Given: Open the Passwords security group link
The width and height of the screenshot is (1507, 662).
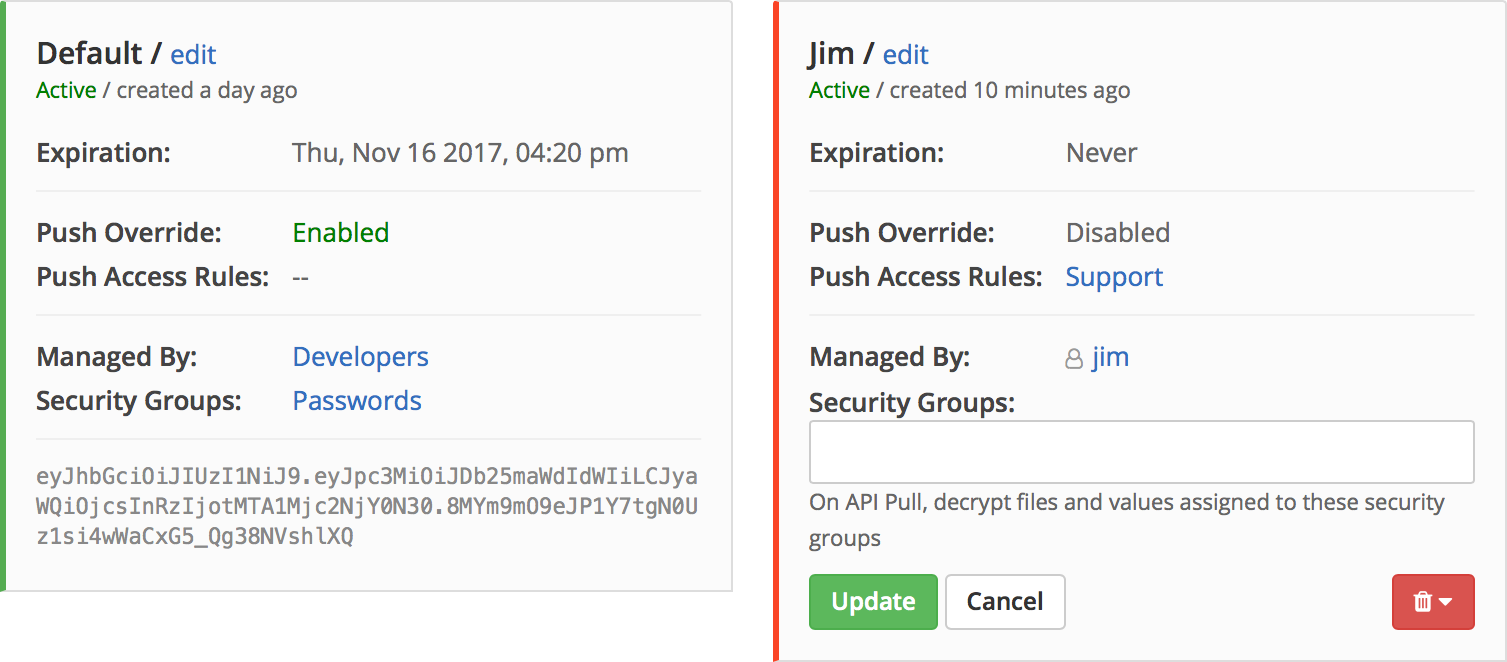Looking at the screenshot, I should [357, 401].
